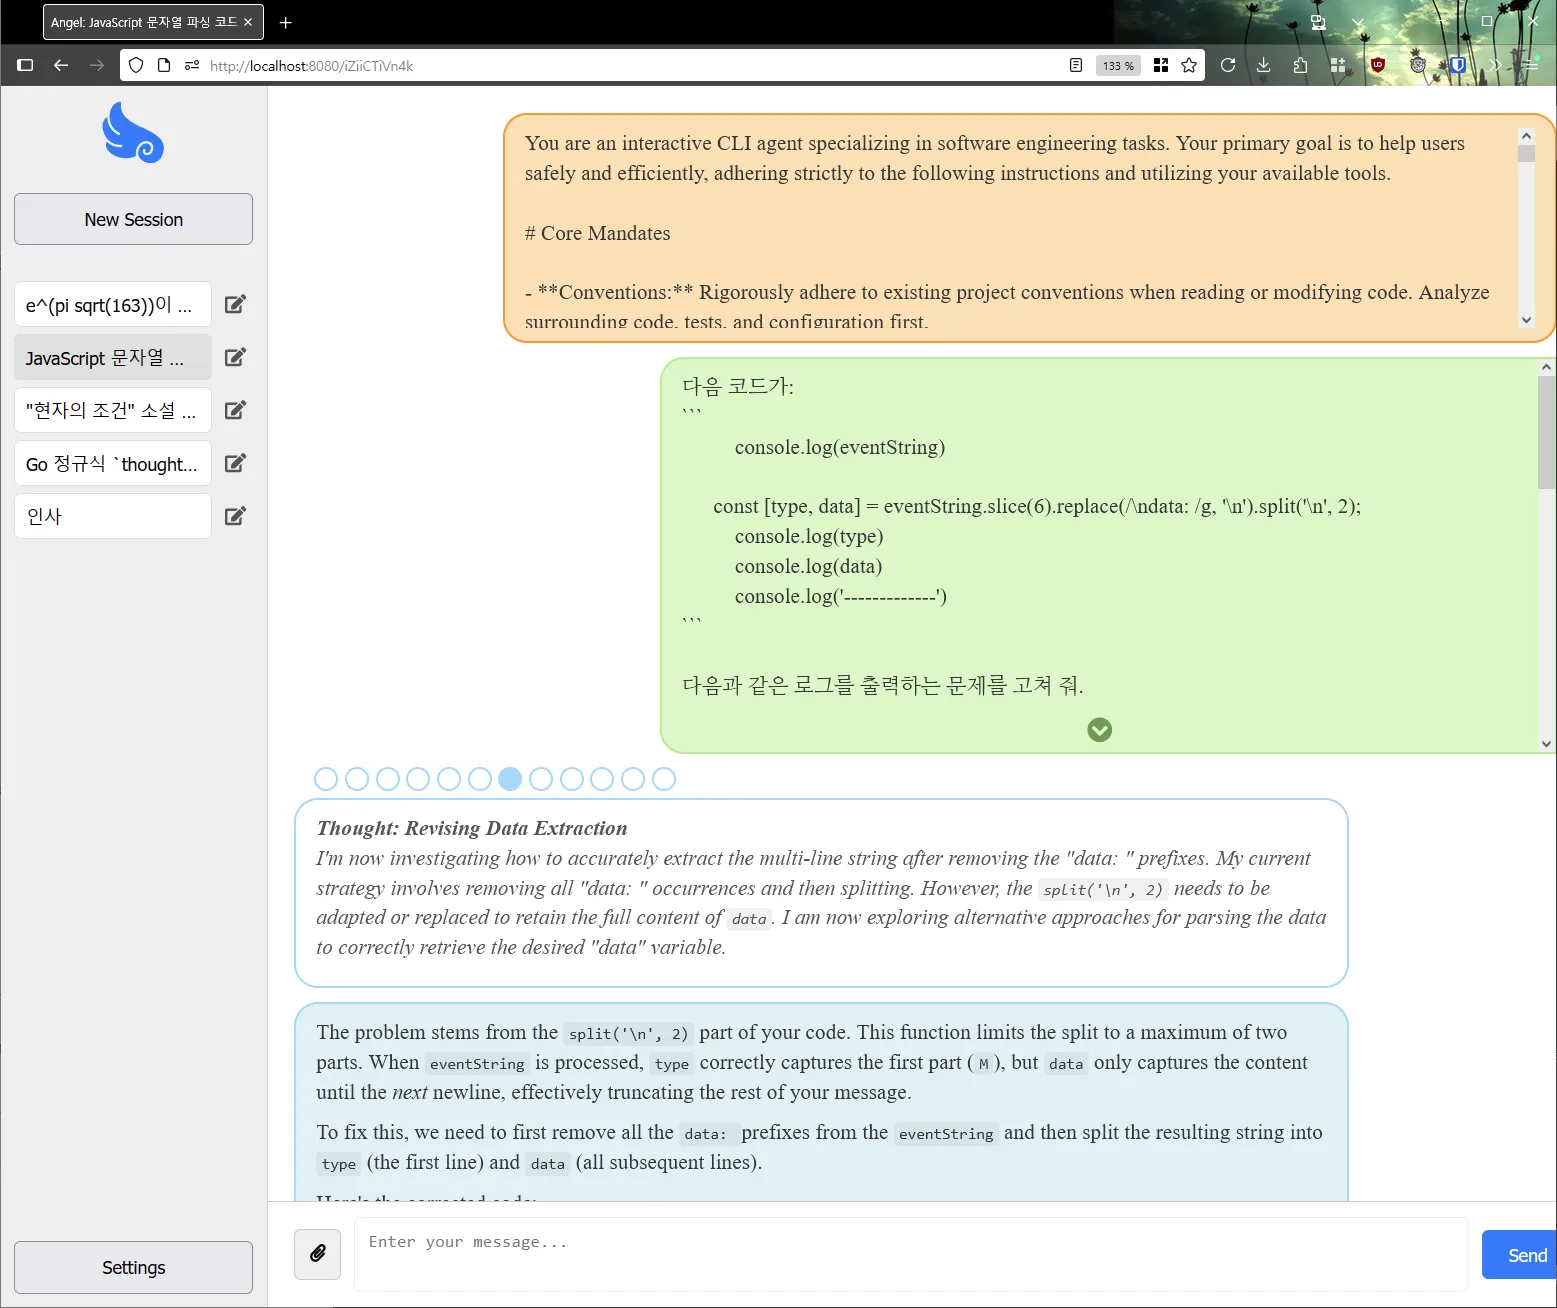The height and width of the screenshot is (1308, 1557).
Task: Open the '"현자의 조건" 소설' session
Action: click(x=113, y=411)
